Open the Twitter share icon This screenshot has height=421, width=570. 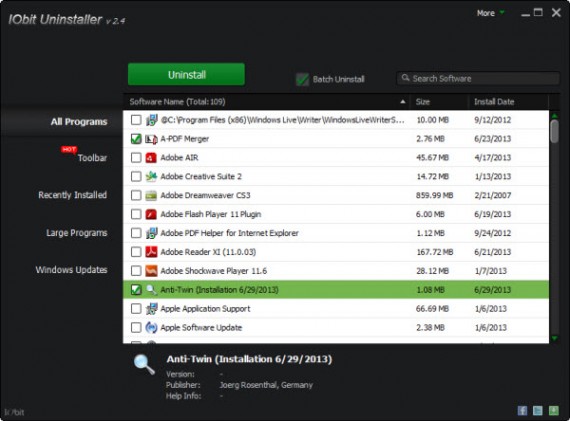coord(538,411)
